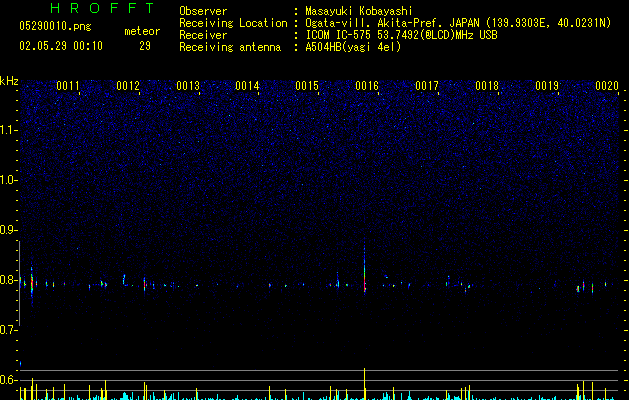
Task: Click the 0019 time marker
Action: (x=547, y=86)
